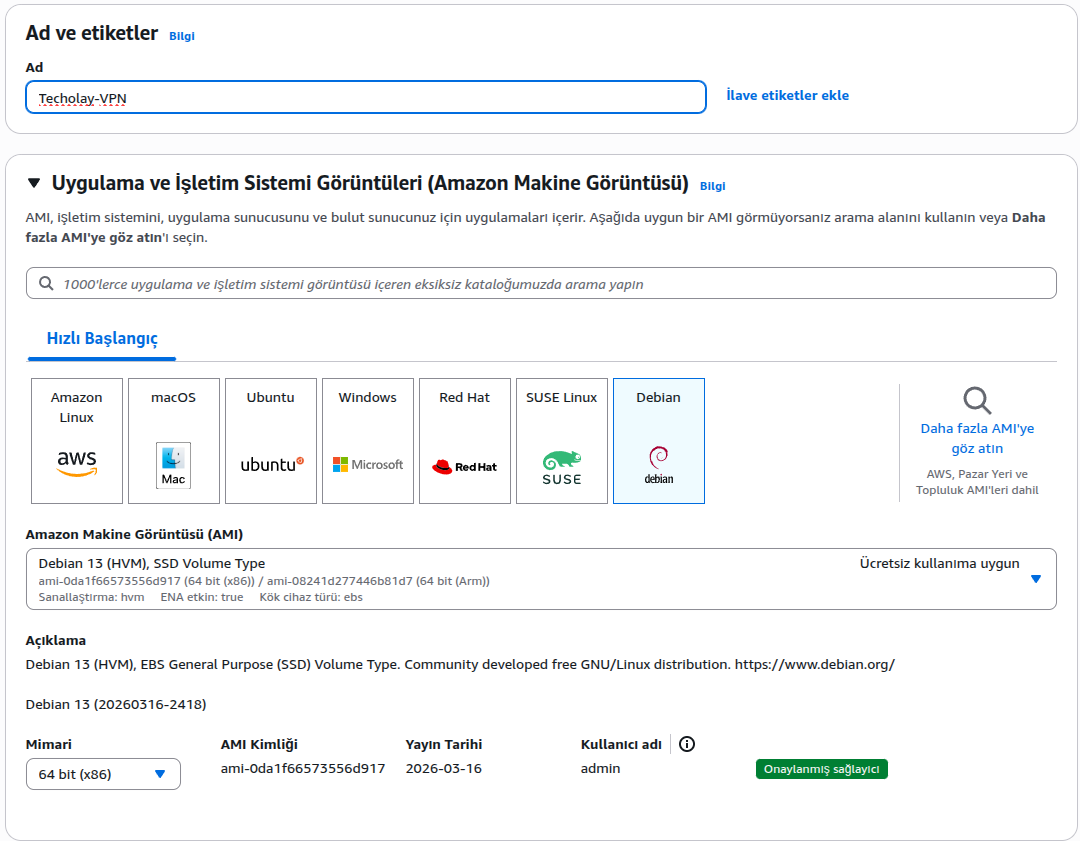The height and width of the screenshot is (841, 1080).
Task: Click the Debian 13 EBS General Purpose description text
Action: click(x=460, y=665)
